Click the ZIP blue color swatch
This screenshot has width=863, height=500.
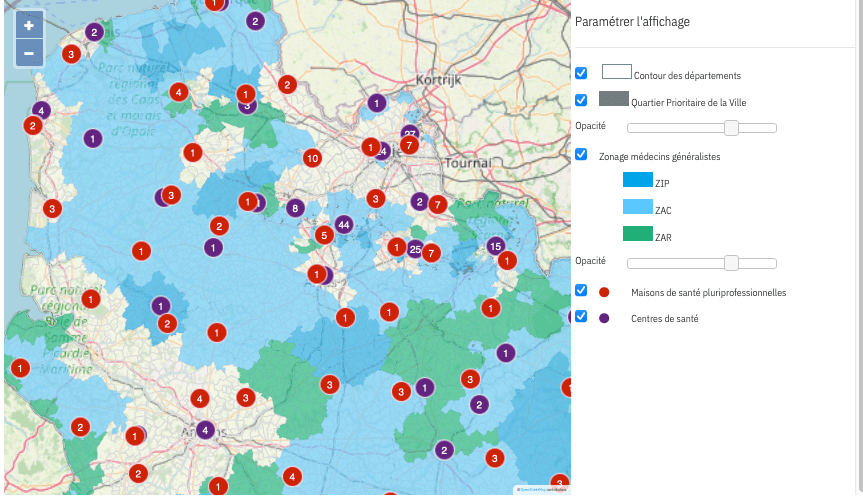point(637,180)
